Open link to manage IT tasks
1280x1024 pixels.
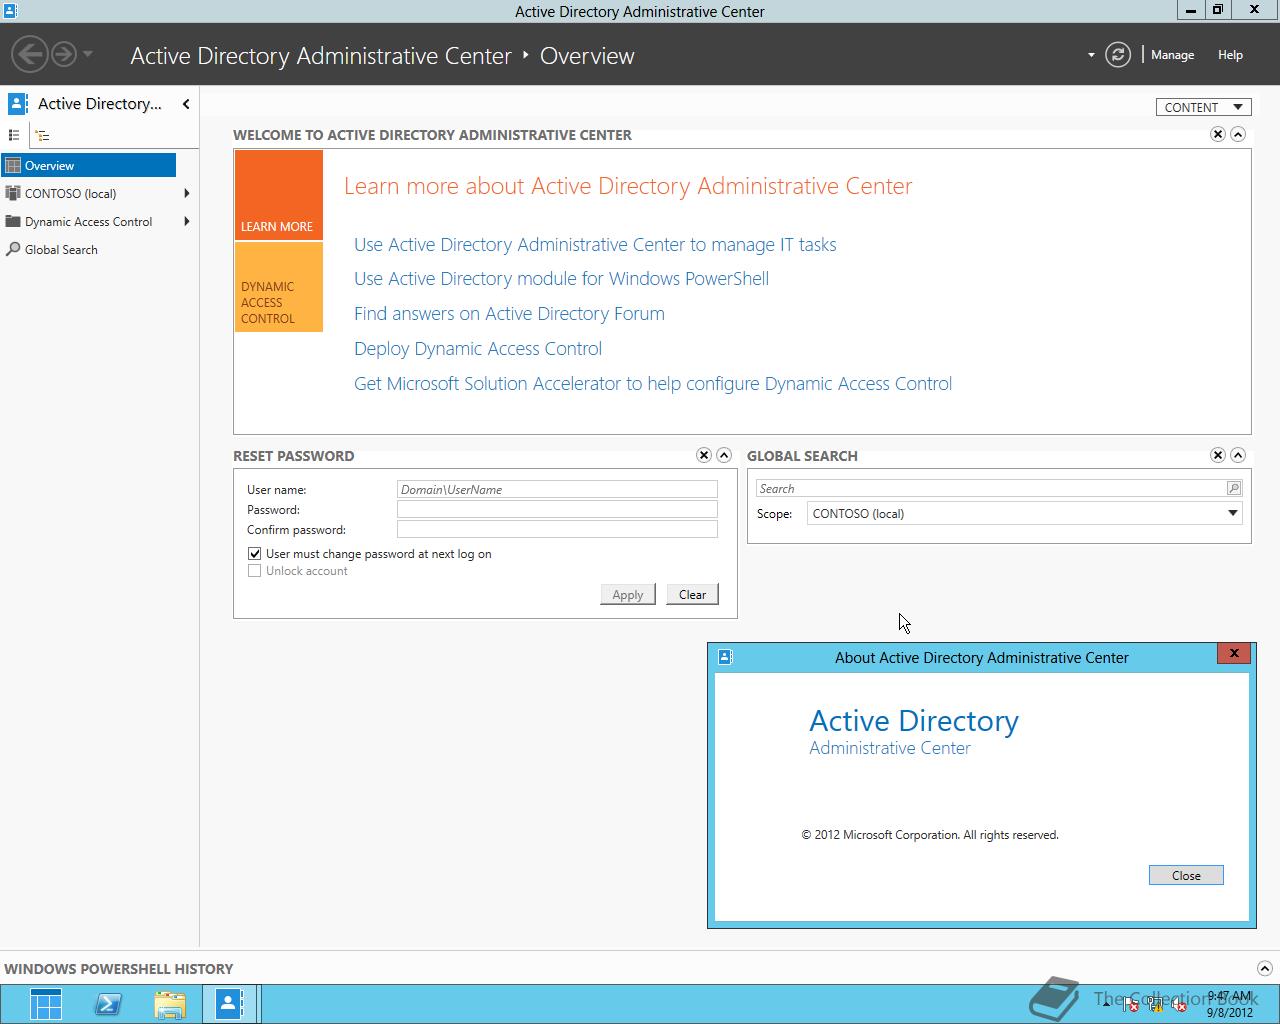tap(595, 245)
